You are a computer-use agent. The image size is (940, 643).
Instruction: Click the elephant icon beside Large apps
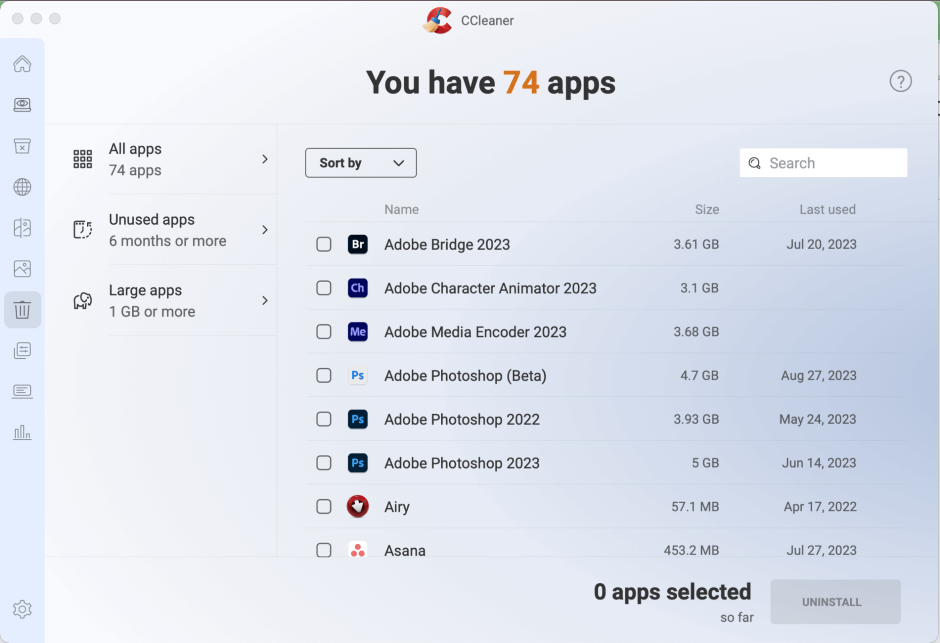83,300
